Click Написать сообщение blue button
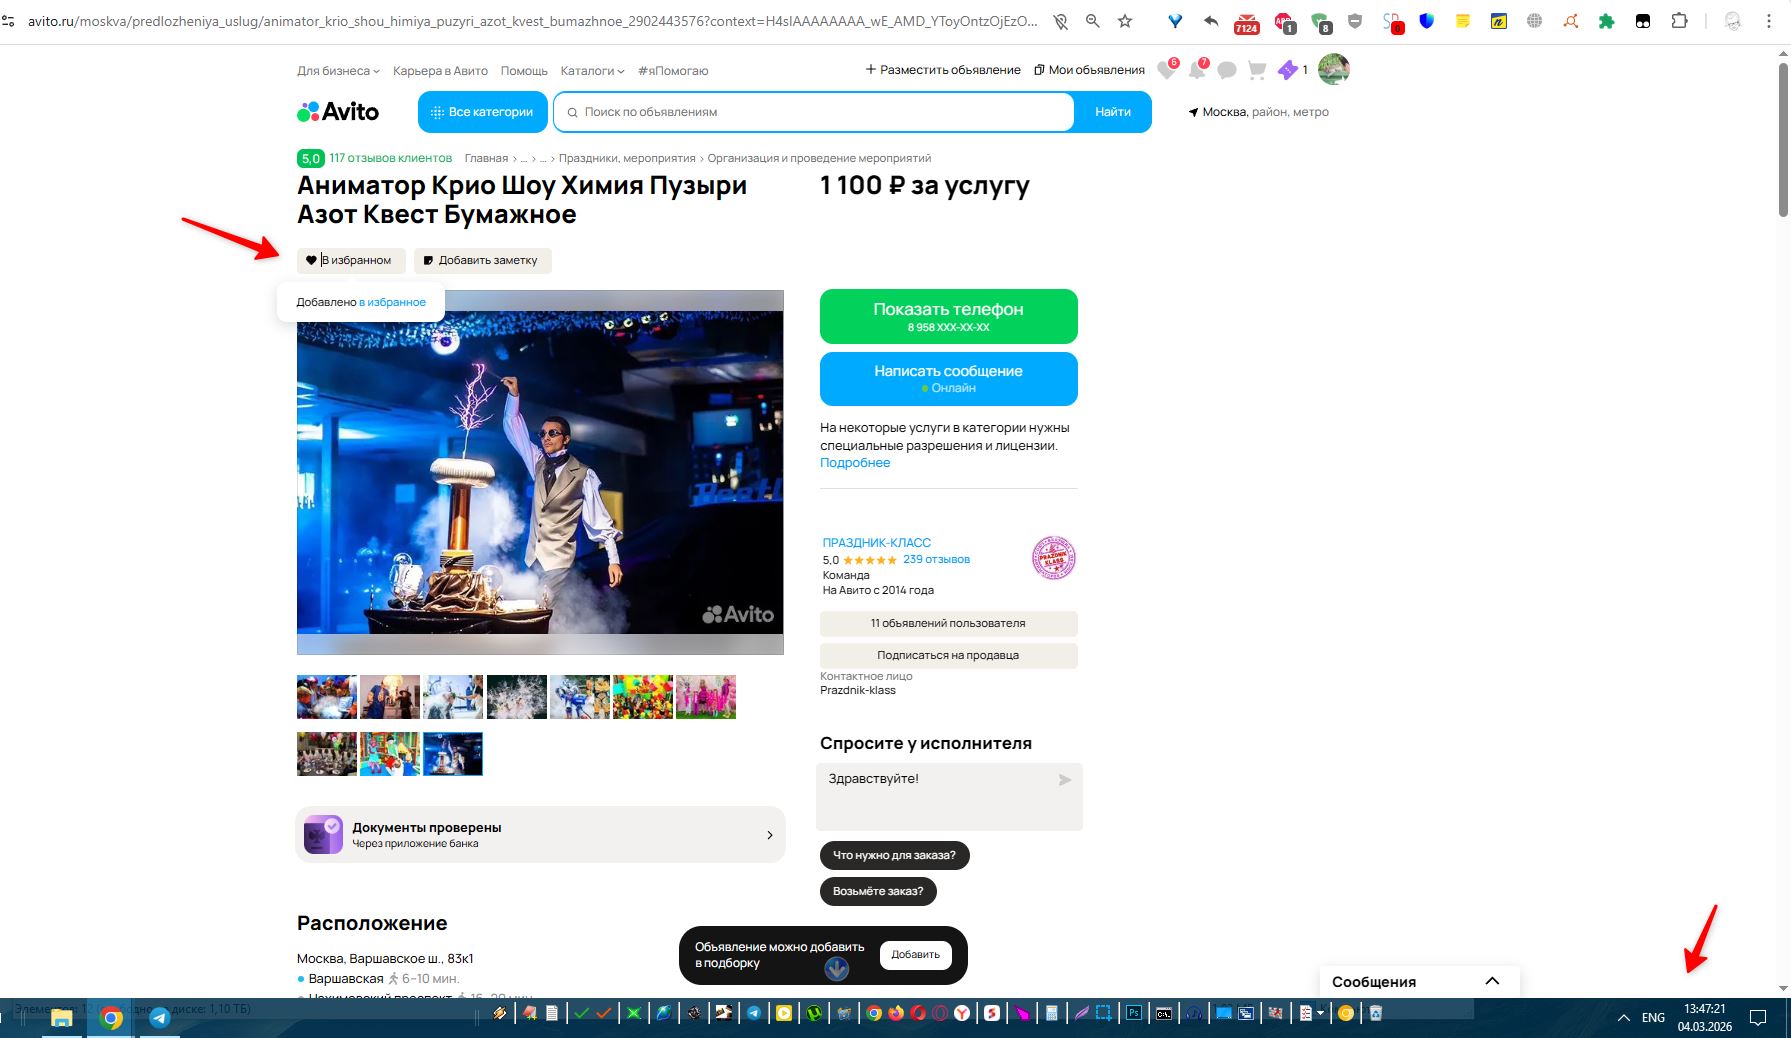Screen dimensions: 1791x1038 949,379
